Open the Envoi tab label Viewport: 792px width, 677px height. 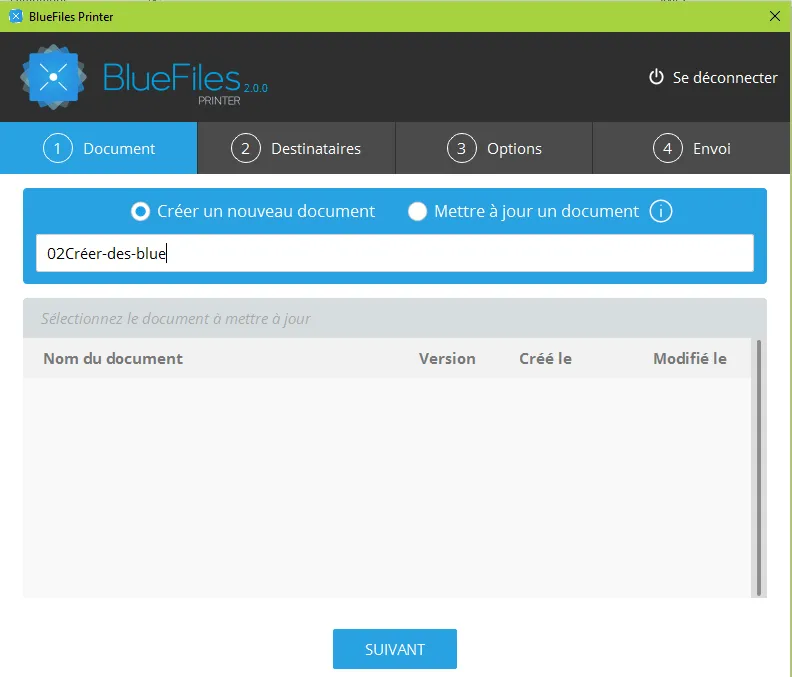[x=712, y=149]
